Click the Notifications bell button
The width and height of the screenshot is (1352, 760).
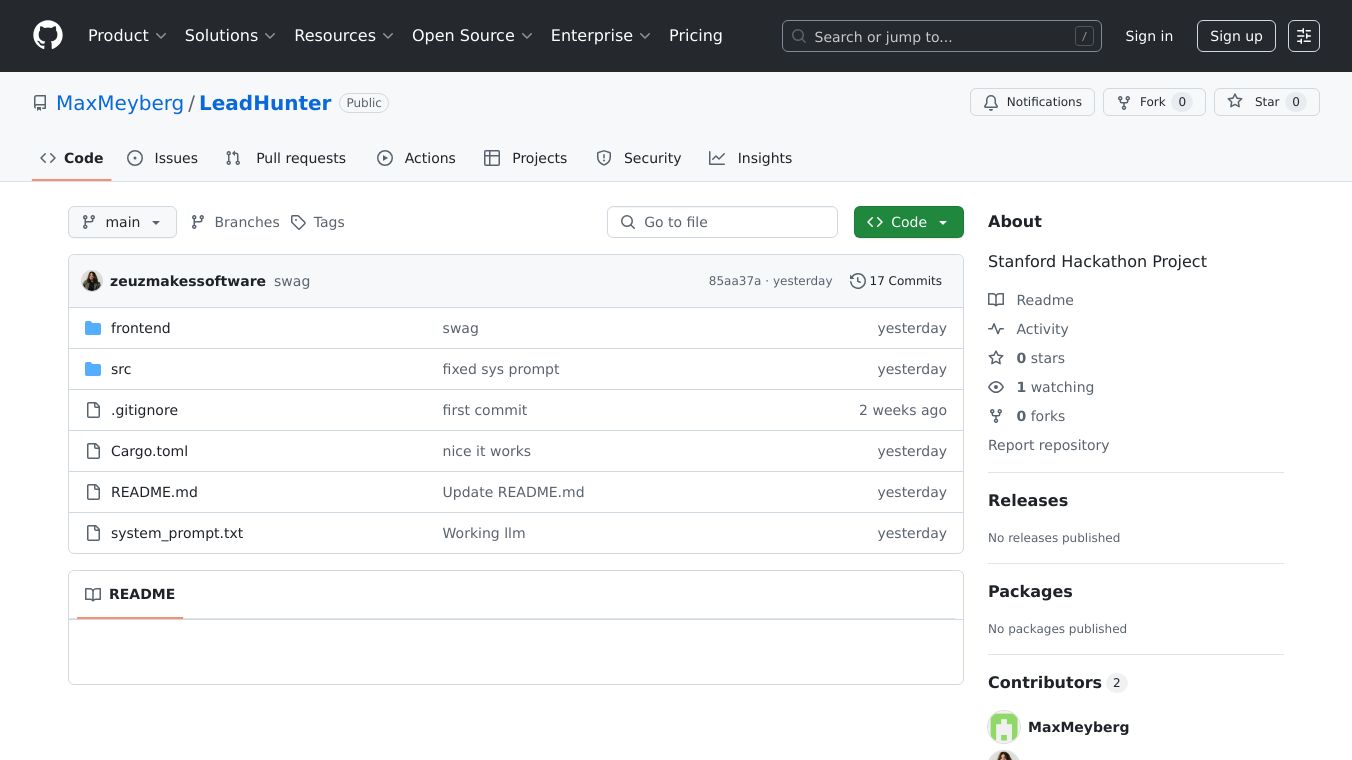coord(1032,102)
